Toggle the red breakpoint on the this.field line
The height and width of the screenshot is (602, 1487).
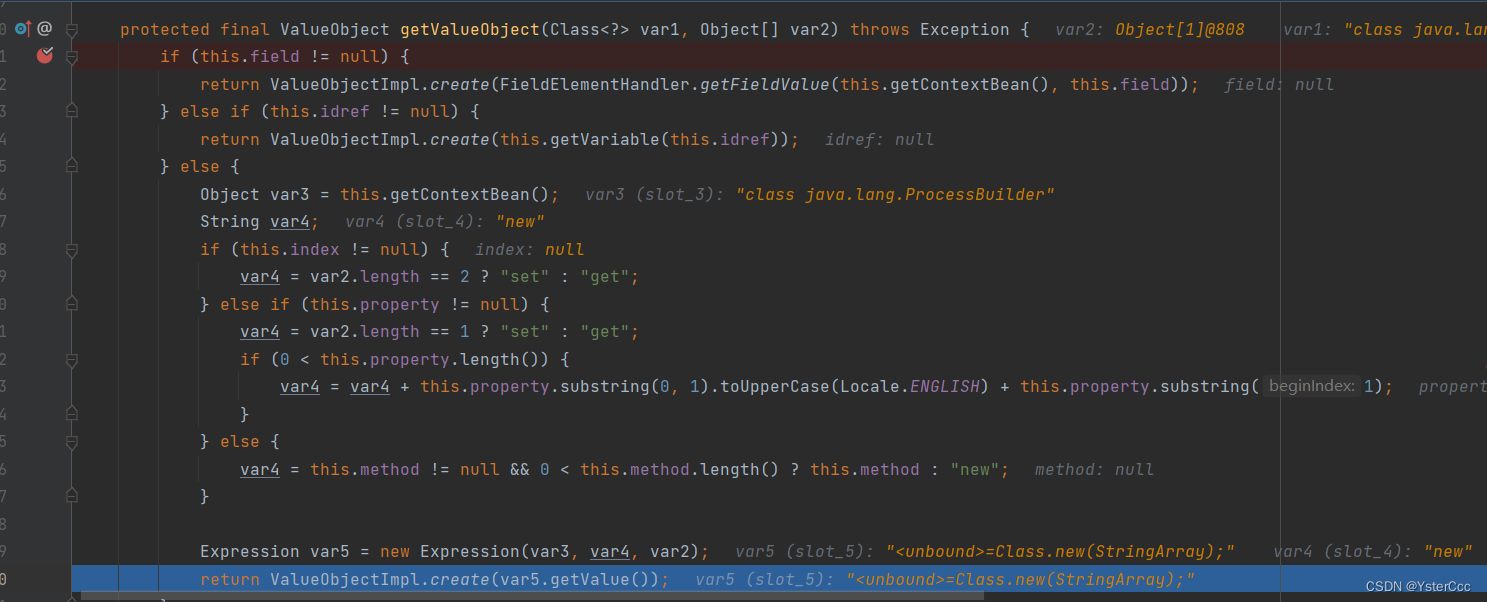pyautogui.click(x=44, y=56)
